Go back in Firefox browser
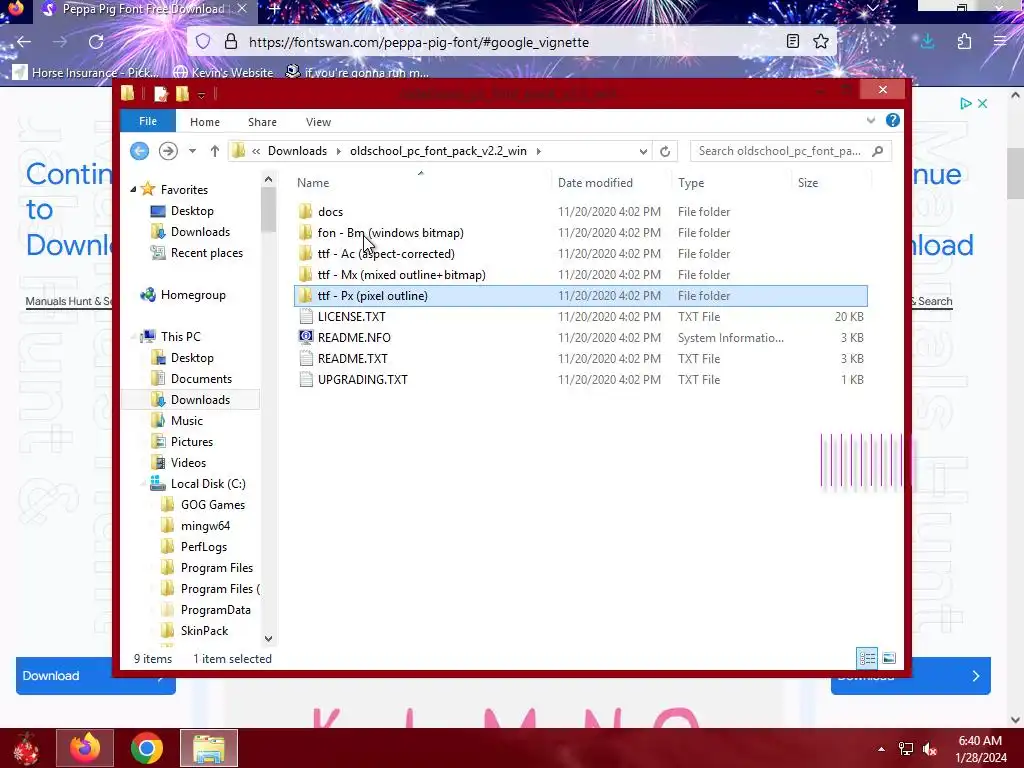Screen dimensions: 1024x768 pyautogui.click(x=24, y=42)
